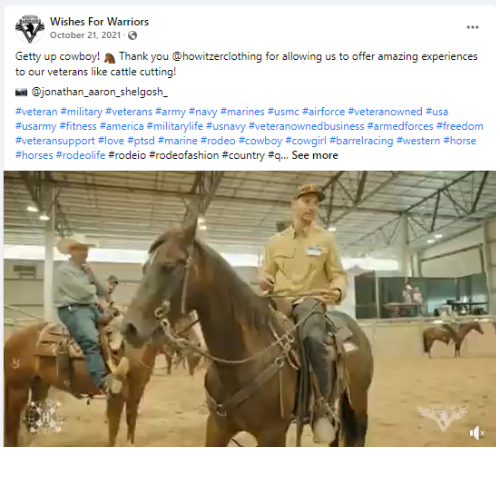The width and height of the screenshot is (500, 500).
Task: Click the horse emoji in the post text
Action: [x=109, y=58]
